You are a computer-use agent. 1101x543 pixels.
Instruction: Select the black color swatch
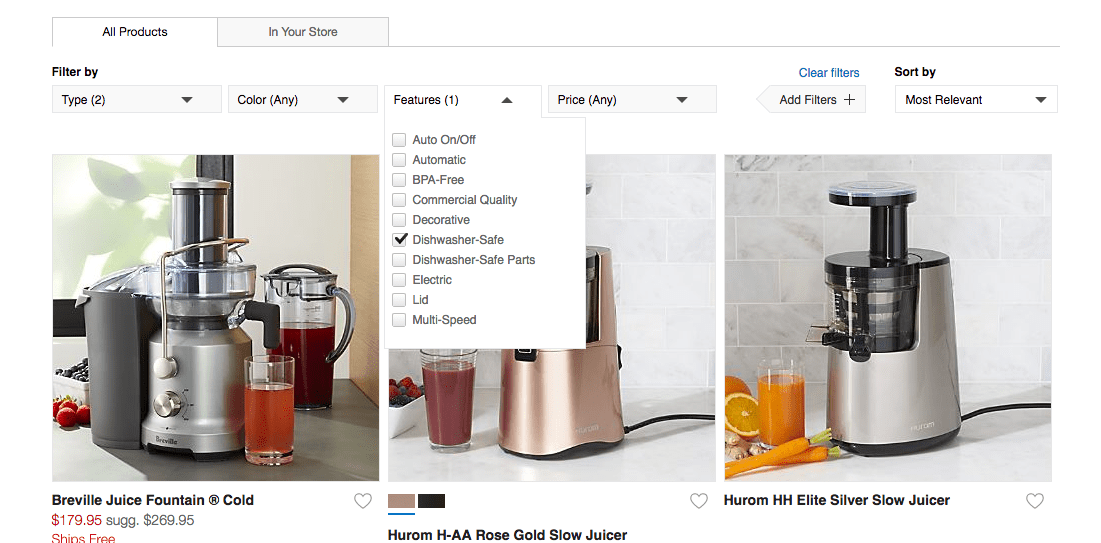point(431,501)
